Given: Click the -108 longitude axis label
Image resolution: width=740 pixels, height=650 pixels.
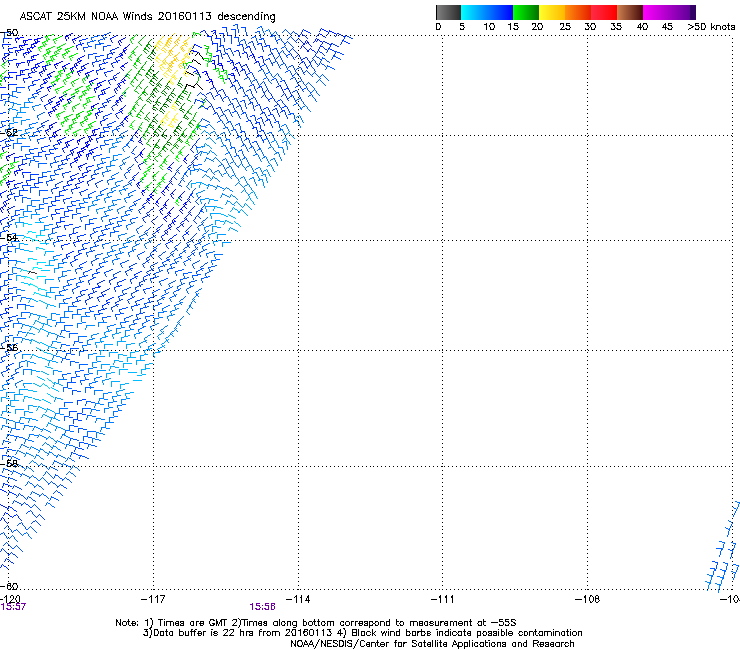Looking at the screenshot, I should pyautogui.click(x=587, y=599).
